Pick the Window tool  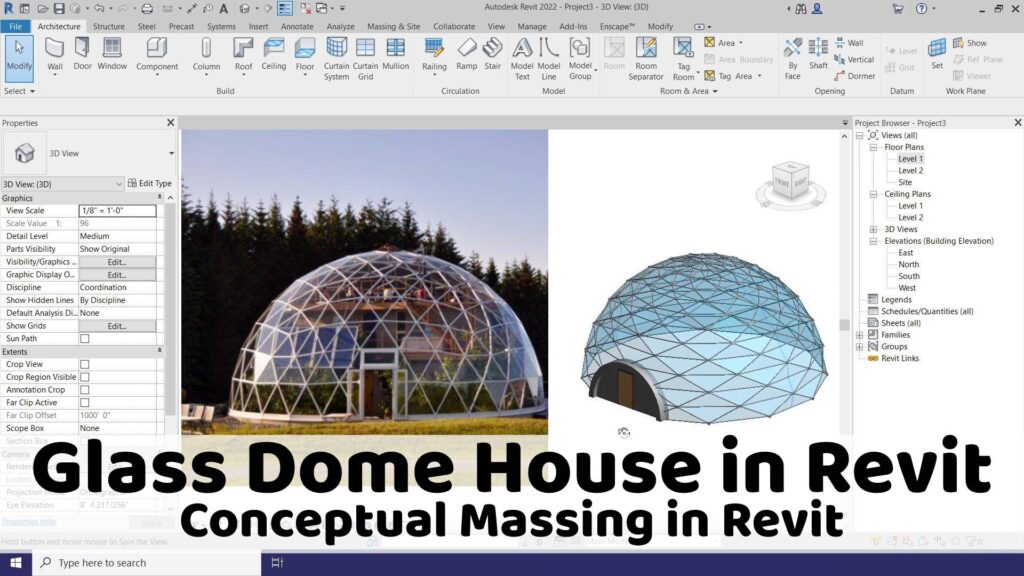[112, 54]
